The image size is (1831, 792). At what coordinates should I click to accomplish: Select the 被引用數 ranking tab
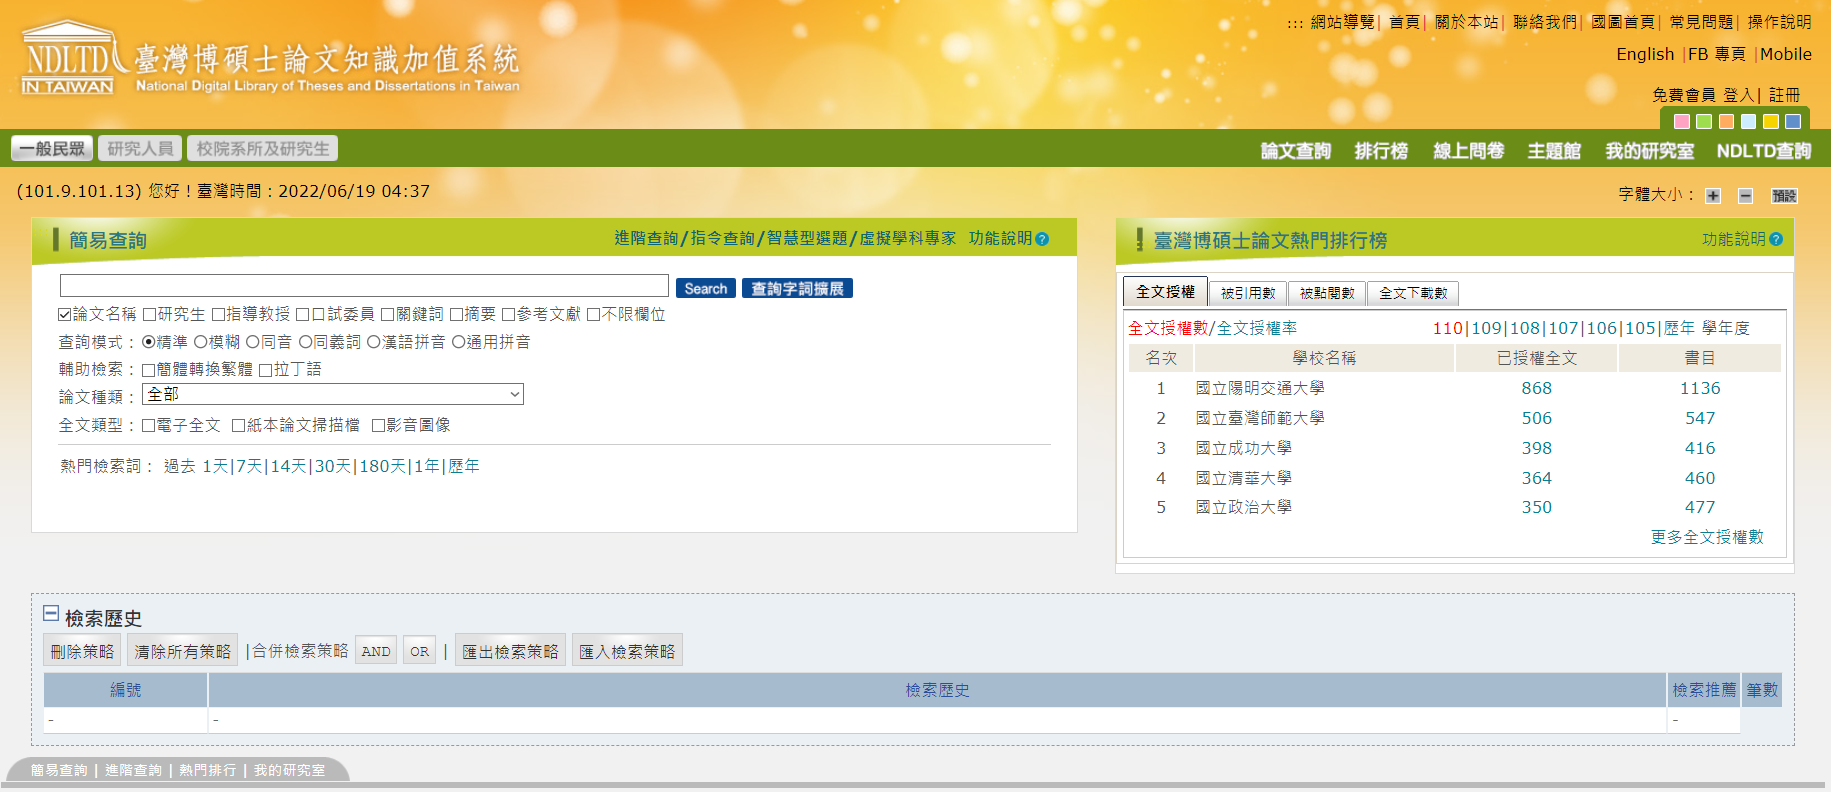1248,293
